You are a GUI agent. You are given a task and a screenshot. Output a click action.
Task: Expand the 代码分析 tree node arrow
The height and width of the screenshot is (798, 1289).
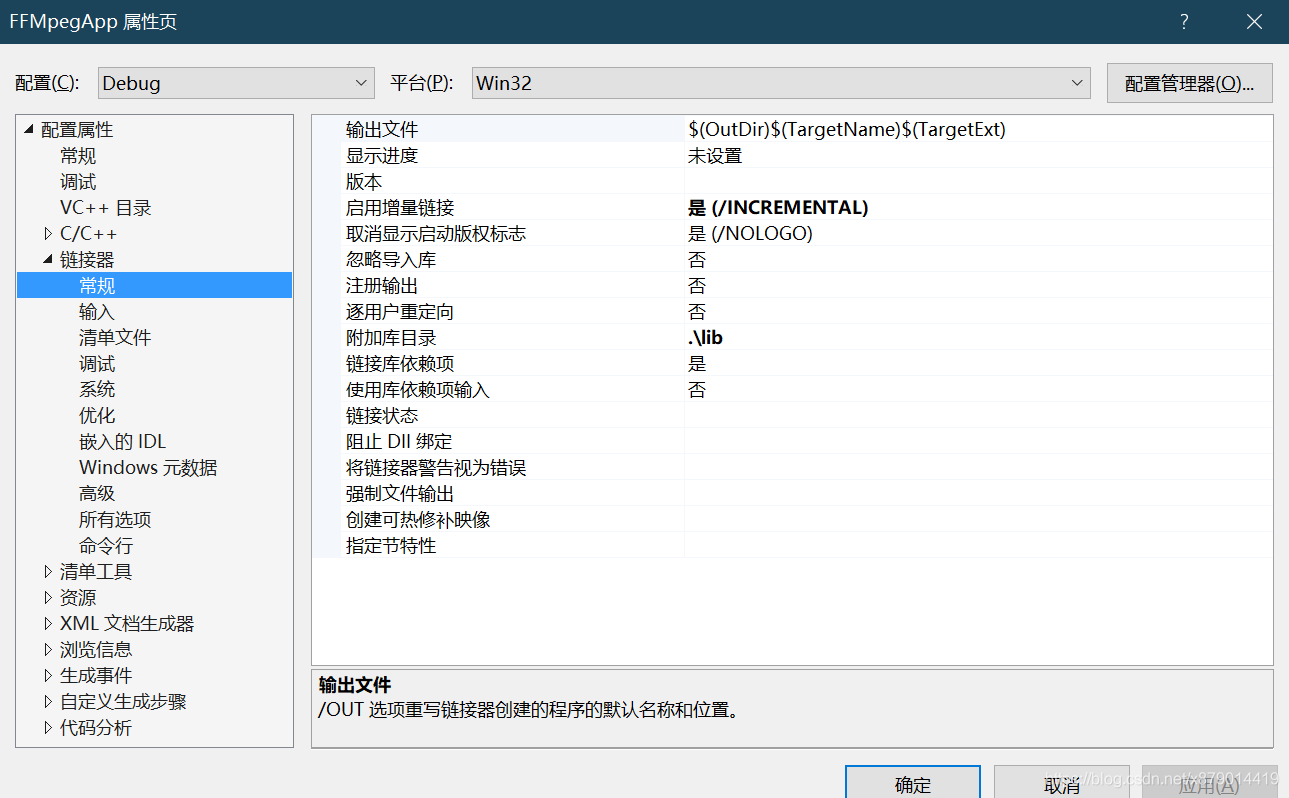point(47,727)
